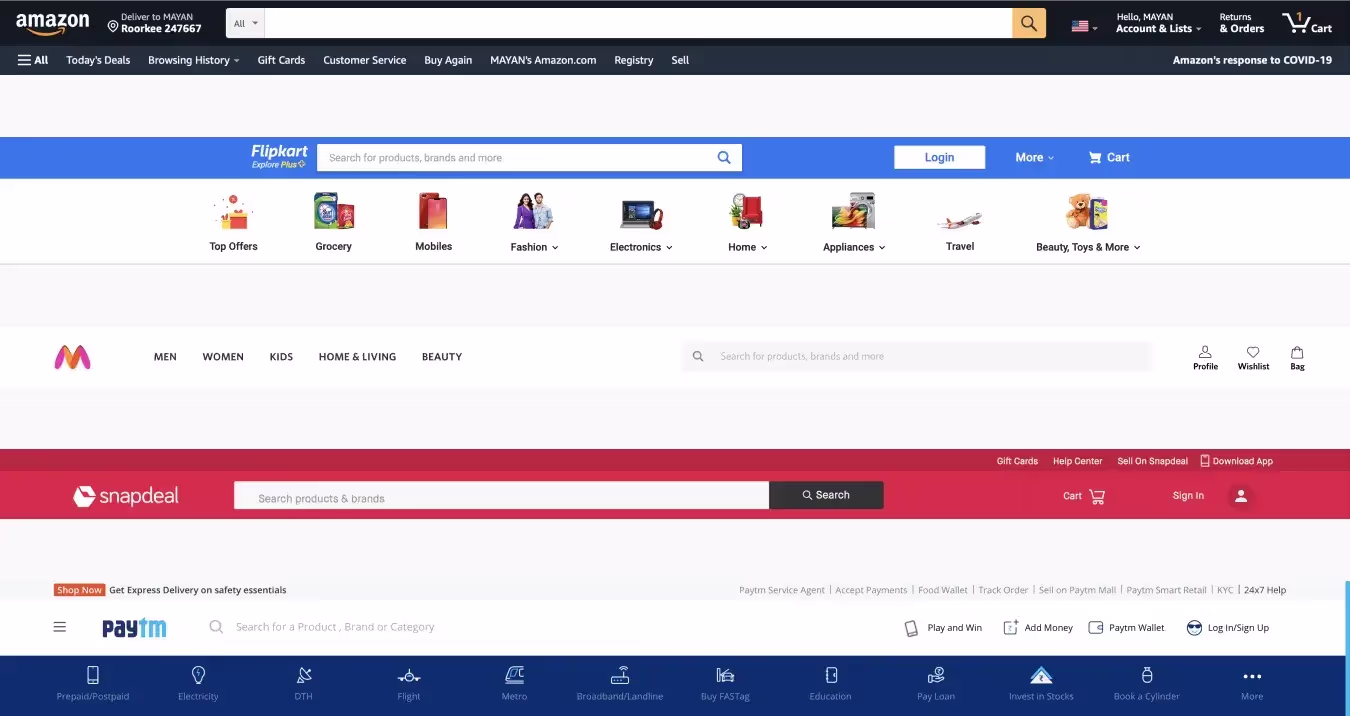
Task: Open Flipkart Grocery category icon
Action: 333,212
